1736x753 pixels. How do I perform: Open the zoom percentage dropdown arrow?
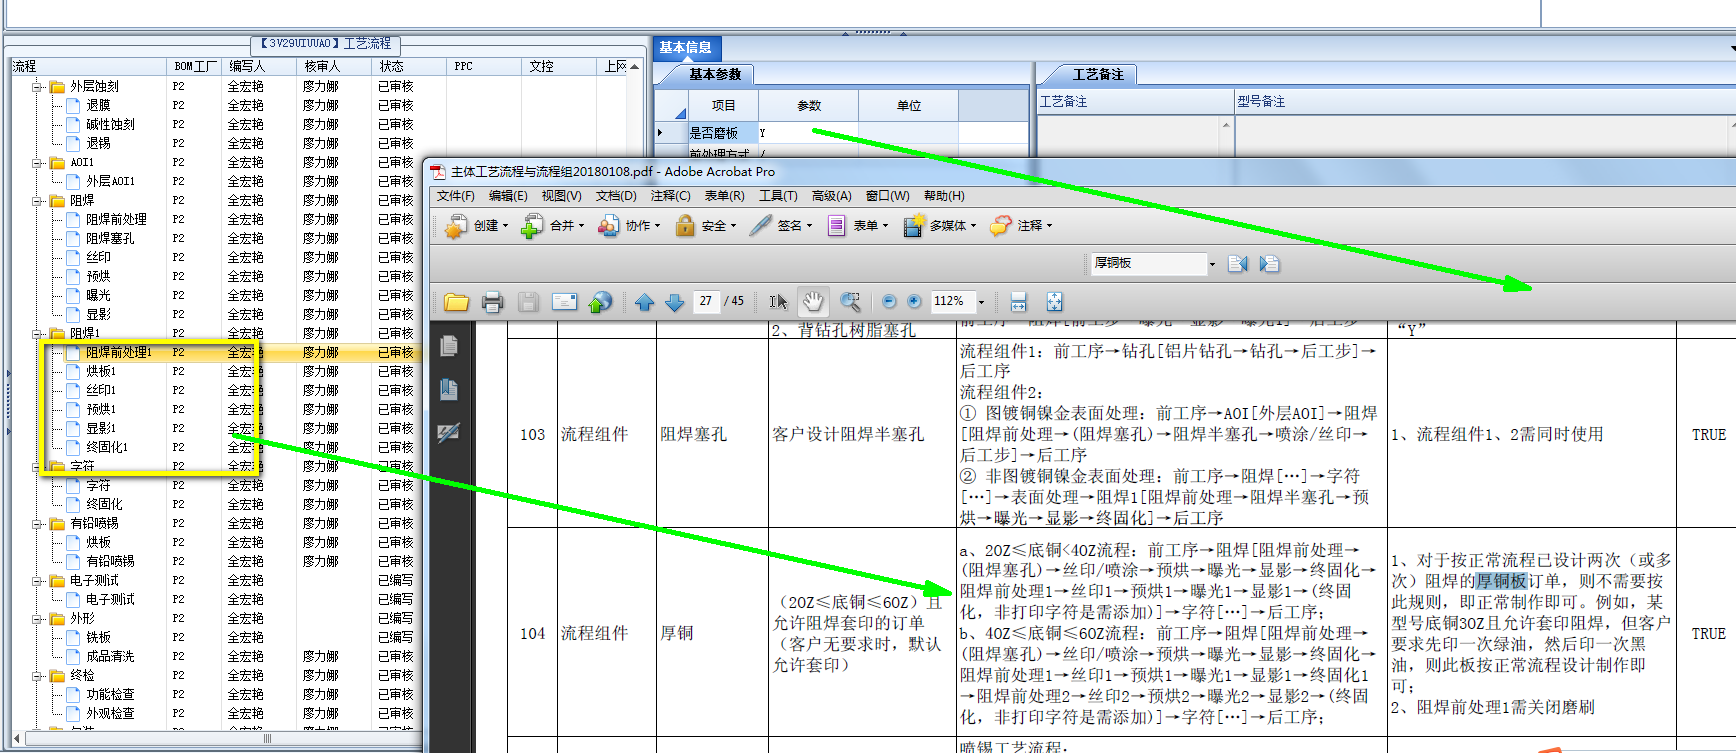[981, 302]
